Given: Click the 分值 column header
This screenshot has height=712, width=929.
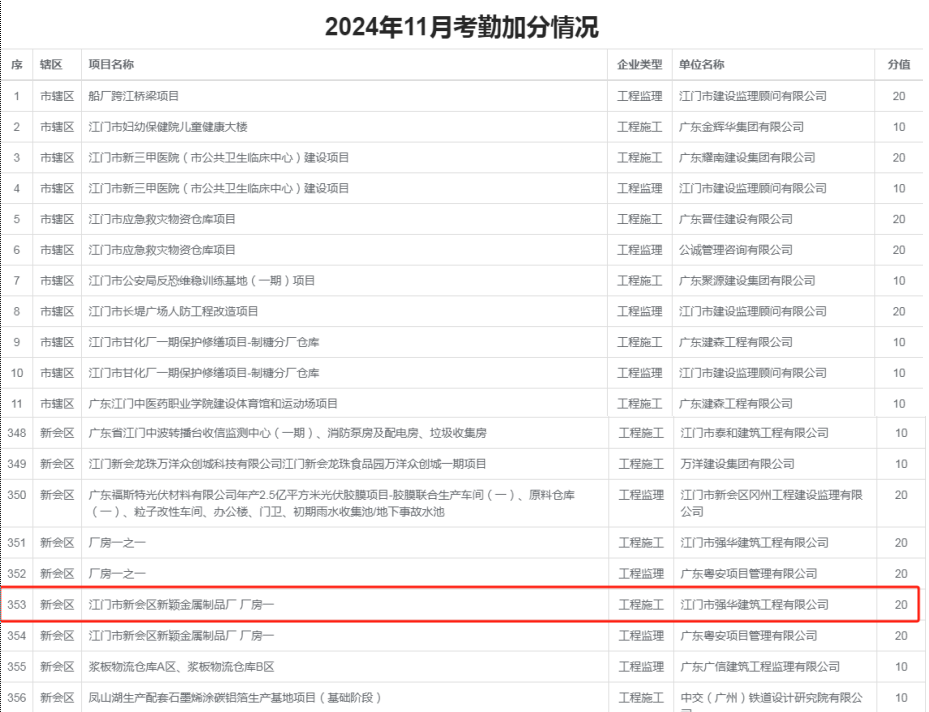Looking at the screenshot, I should tap(899, 65).
